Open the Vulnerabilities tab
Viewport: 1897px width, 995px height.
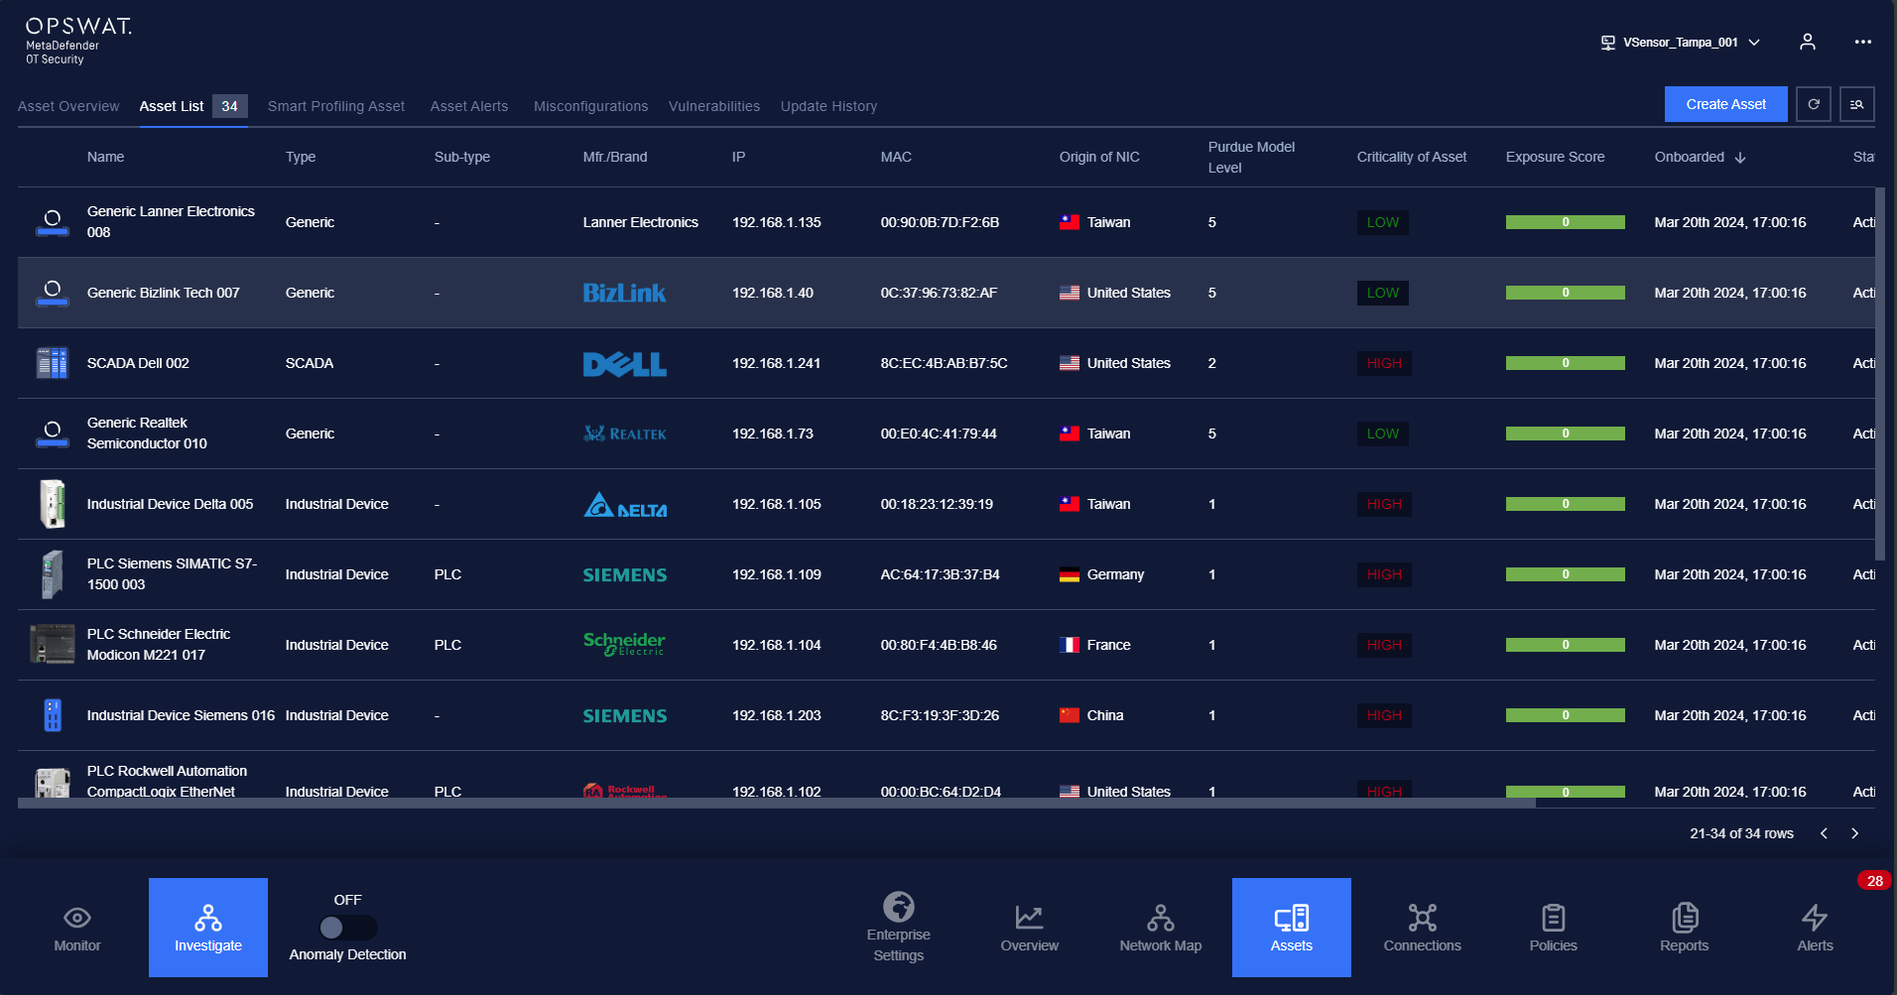[714, 106]
